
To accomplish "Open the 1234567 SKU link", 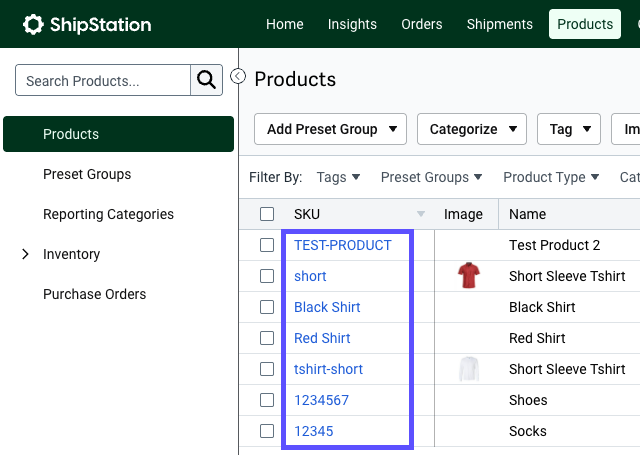I will click(x=321, y=400).
